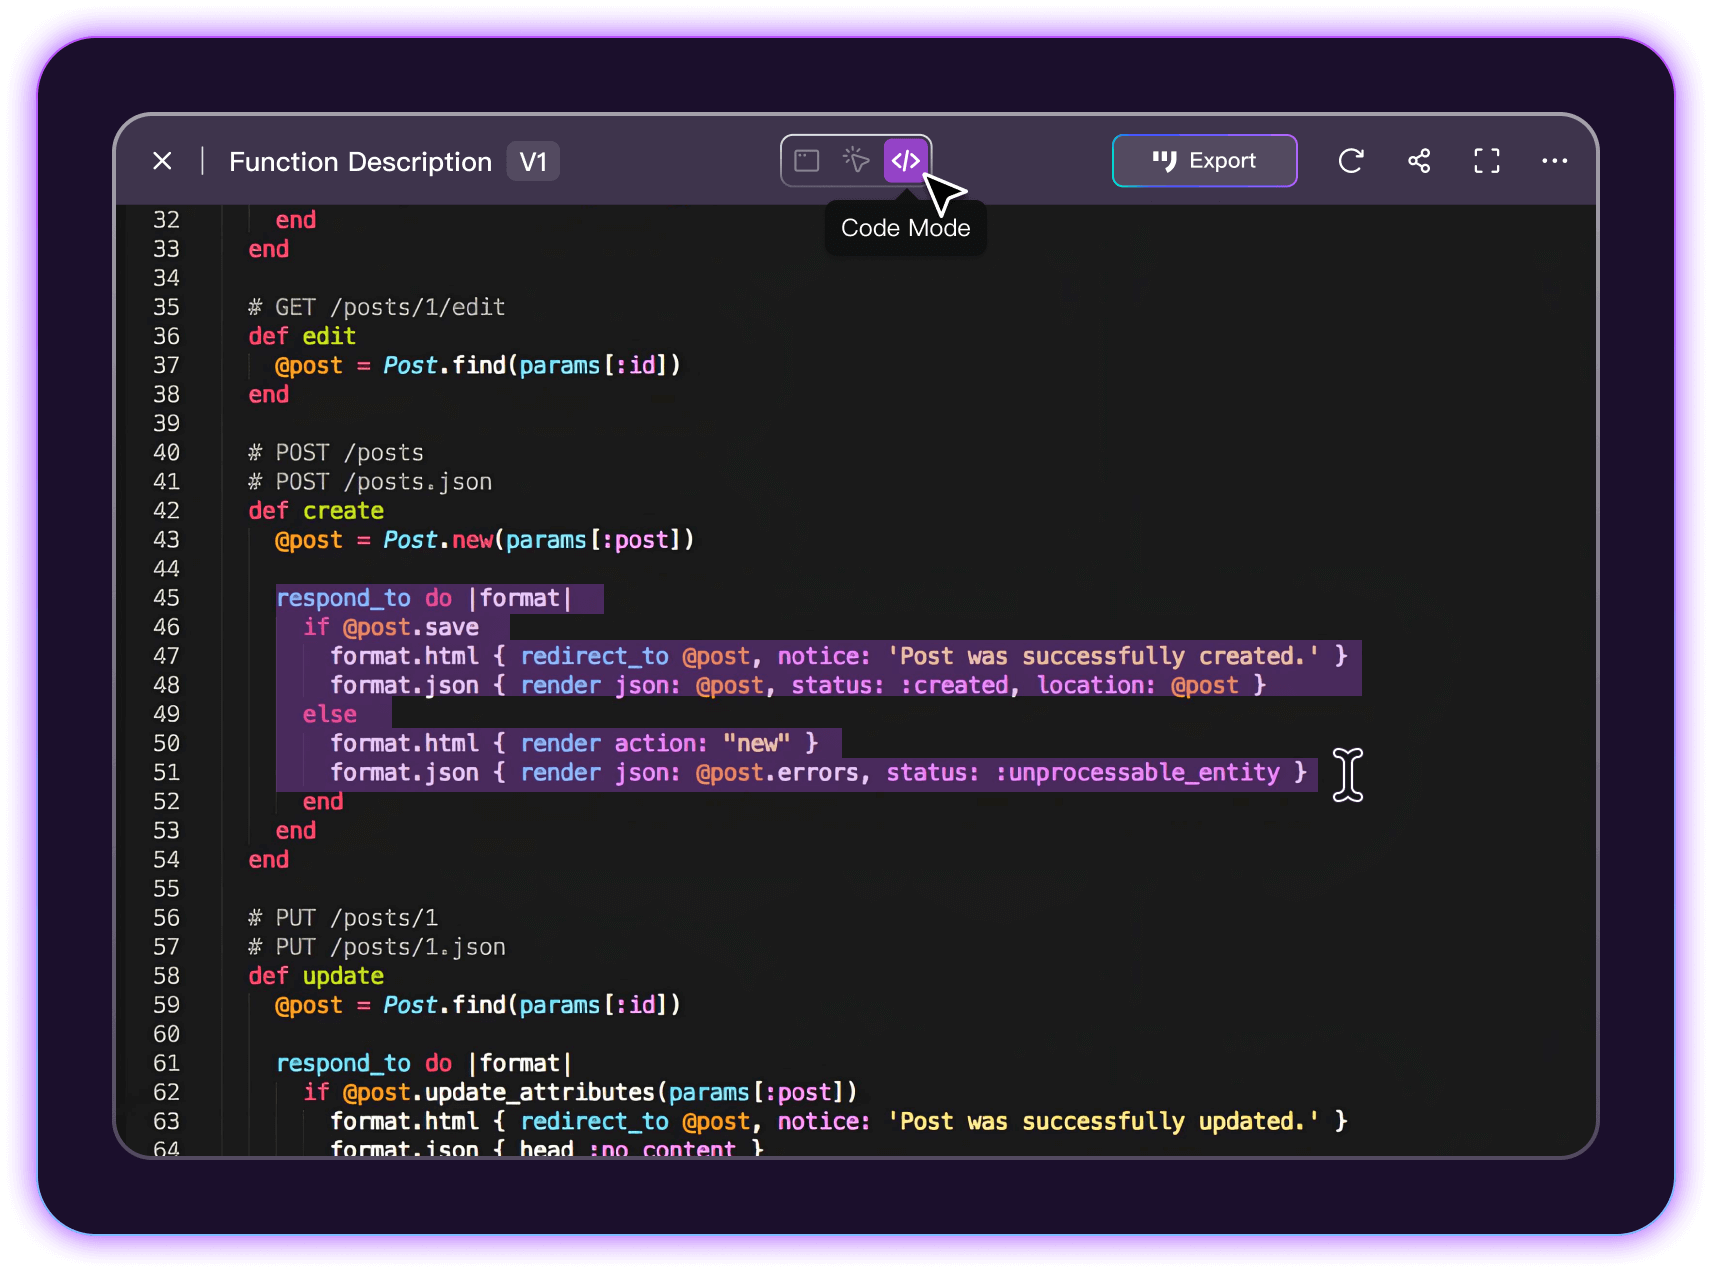Image resolution: width=1712 pixels, height=1272 pixels.
Task: Place cursor on 'def edit' line
Action: click(302, 336)
